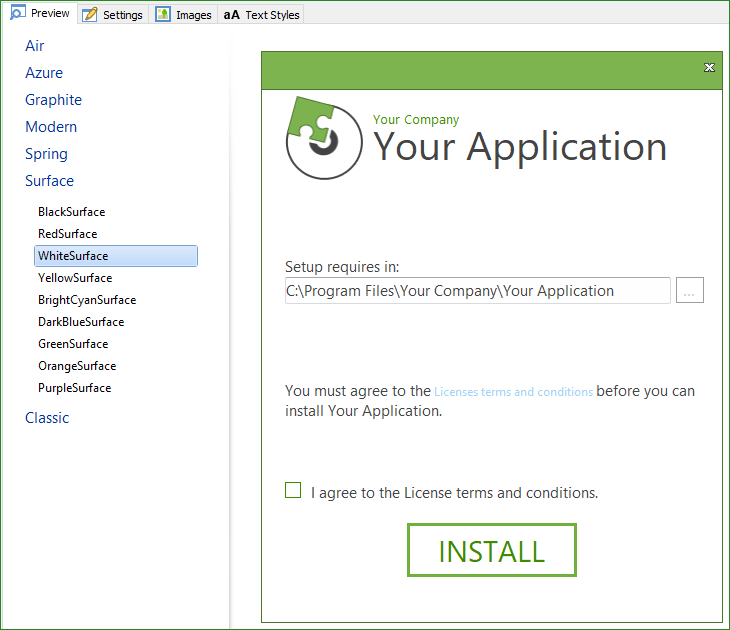Select the Azure theme
This screenshot has width=730, height=630.
tap(44, 73)
